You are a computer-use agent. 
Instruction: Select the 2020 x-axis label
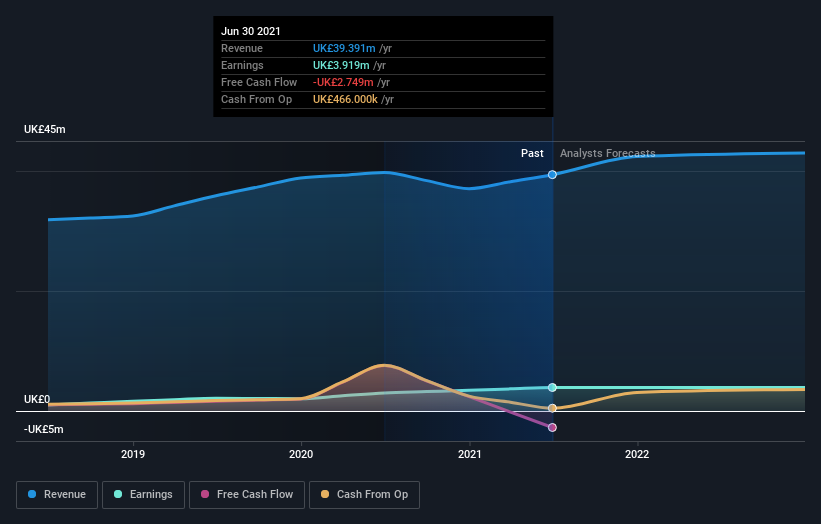301,454
